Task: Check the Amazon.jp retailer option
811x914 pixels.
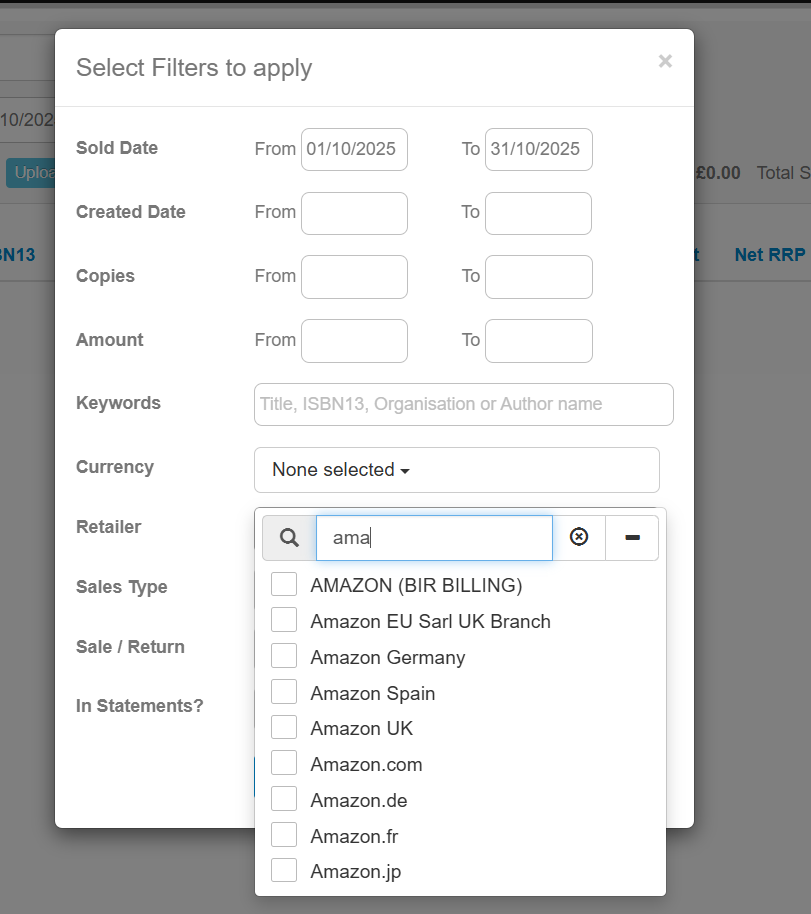Action: click(284, 871)
